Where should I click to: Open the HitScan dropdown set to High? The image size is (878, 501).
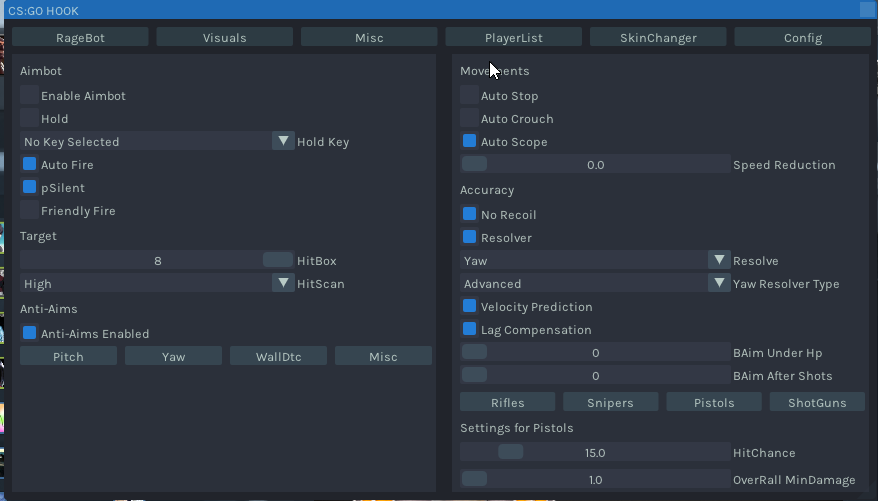coord(284,283)
